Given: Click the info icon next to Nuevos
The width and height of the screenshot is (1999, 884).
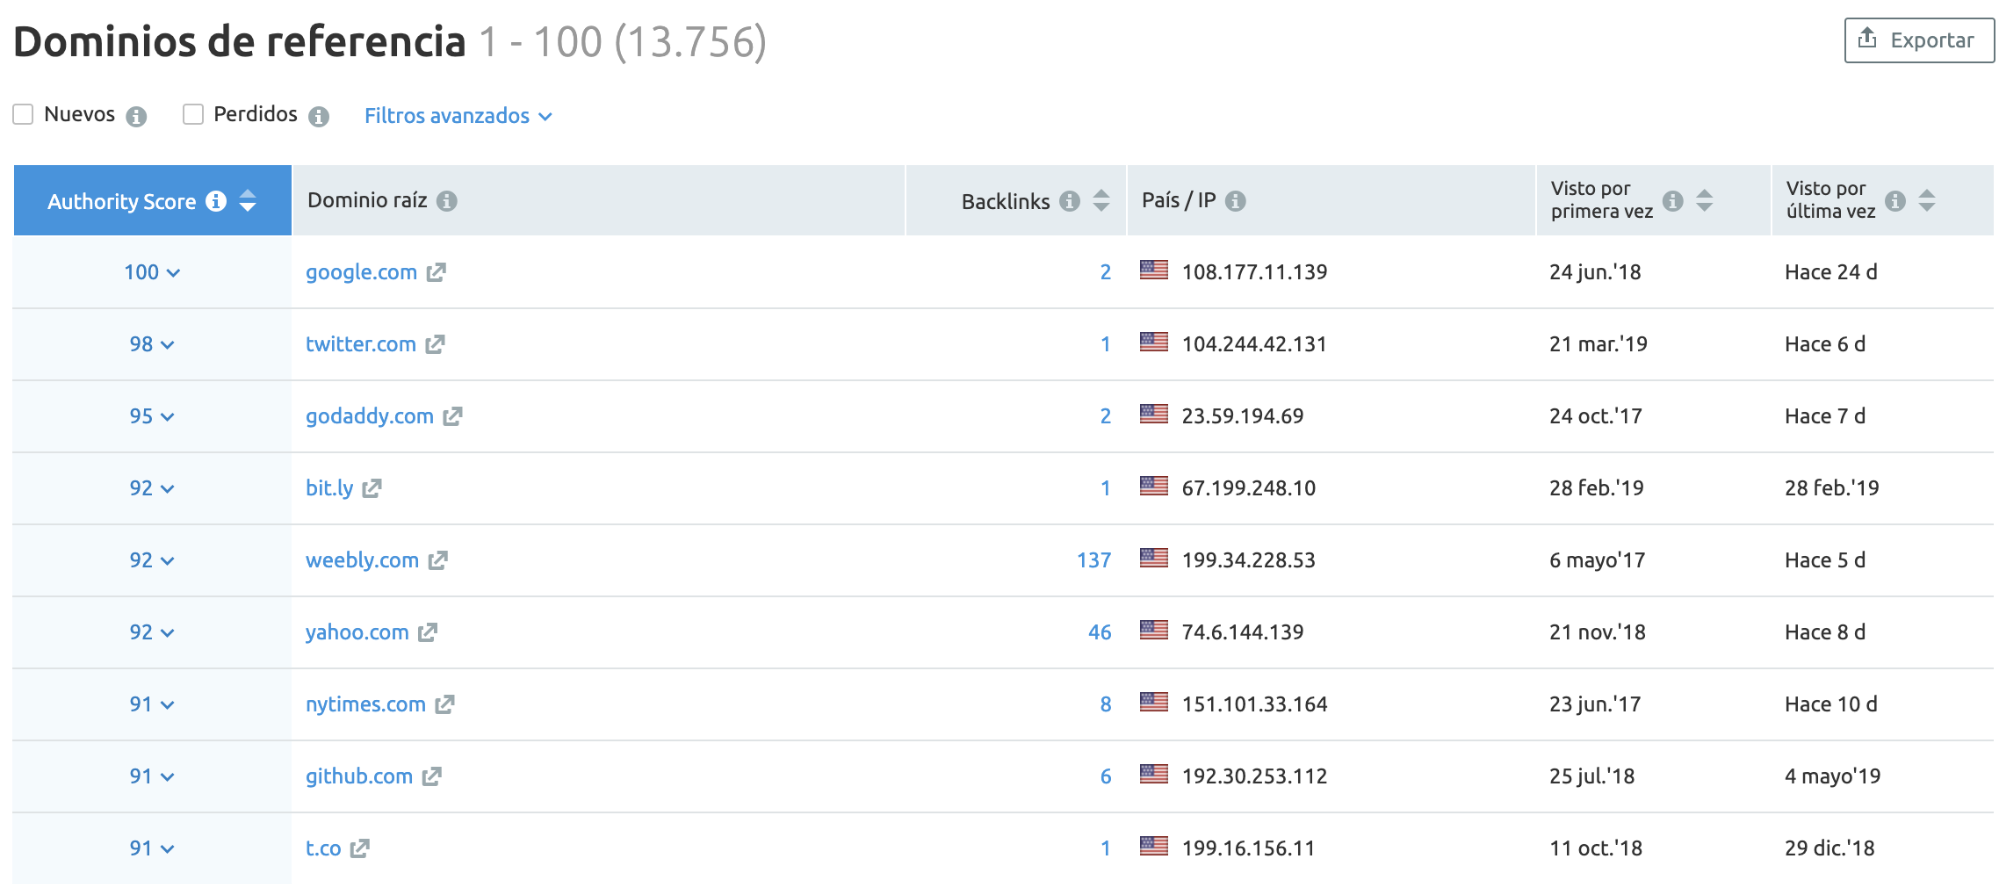Looking at the screenshot, I should pos(136,117).
